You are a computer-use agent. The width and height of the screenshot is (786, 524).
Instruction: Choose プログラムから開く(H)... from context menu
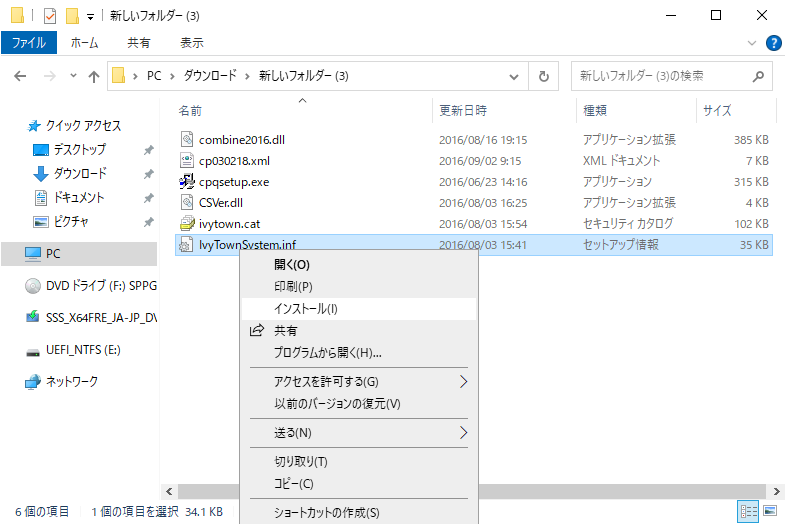pyautogui.click(x=359, y=353)
